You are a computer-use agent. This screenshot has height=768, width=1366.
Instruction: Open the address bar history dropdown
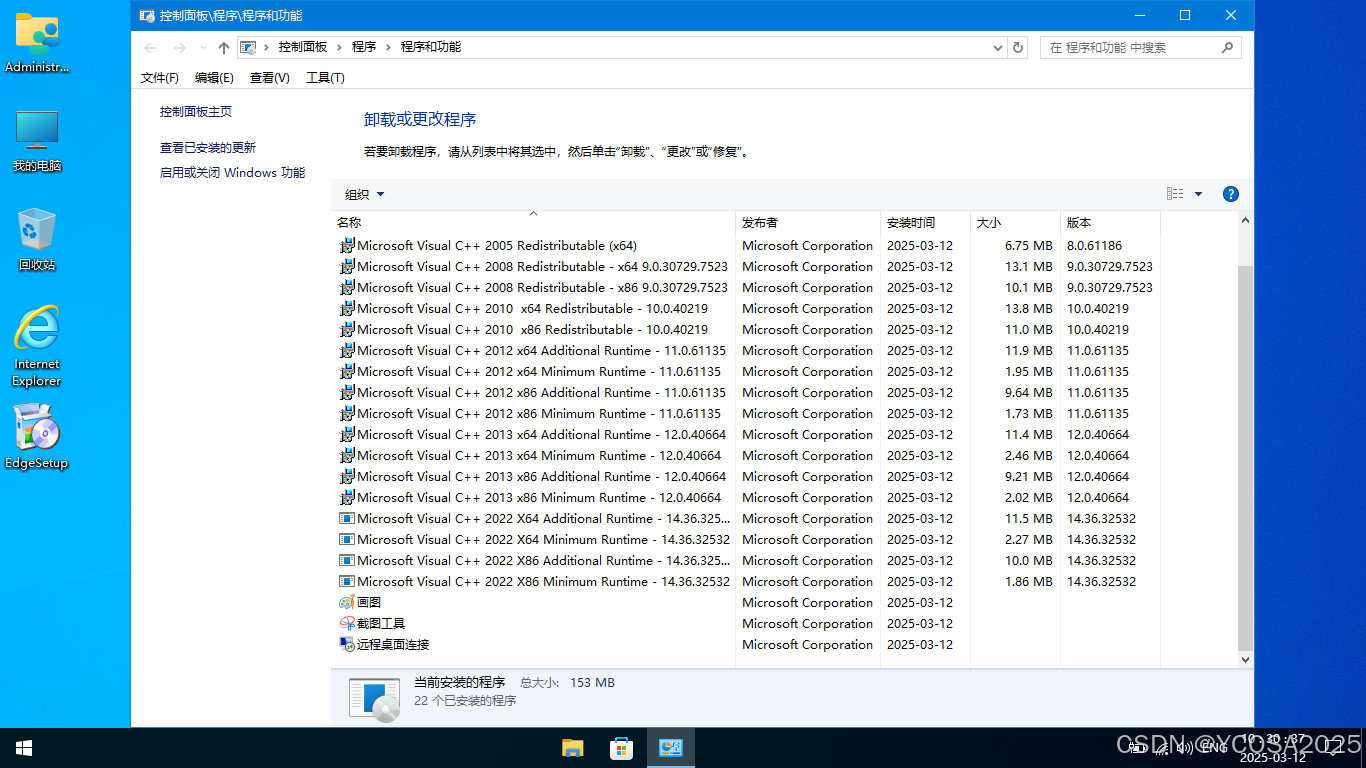click(997, 47)
